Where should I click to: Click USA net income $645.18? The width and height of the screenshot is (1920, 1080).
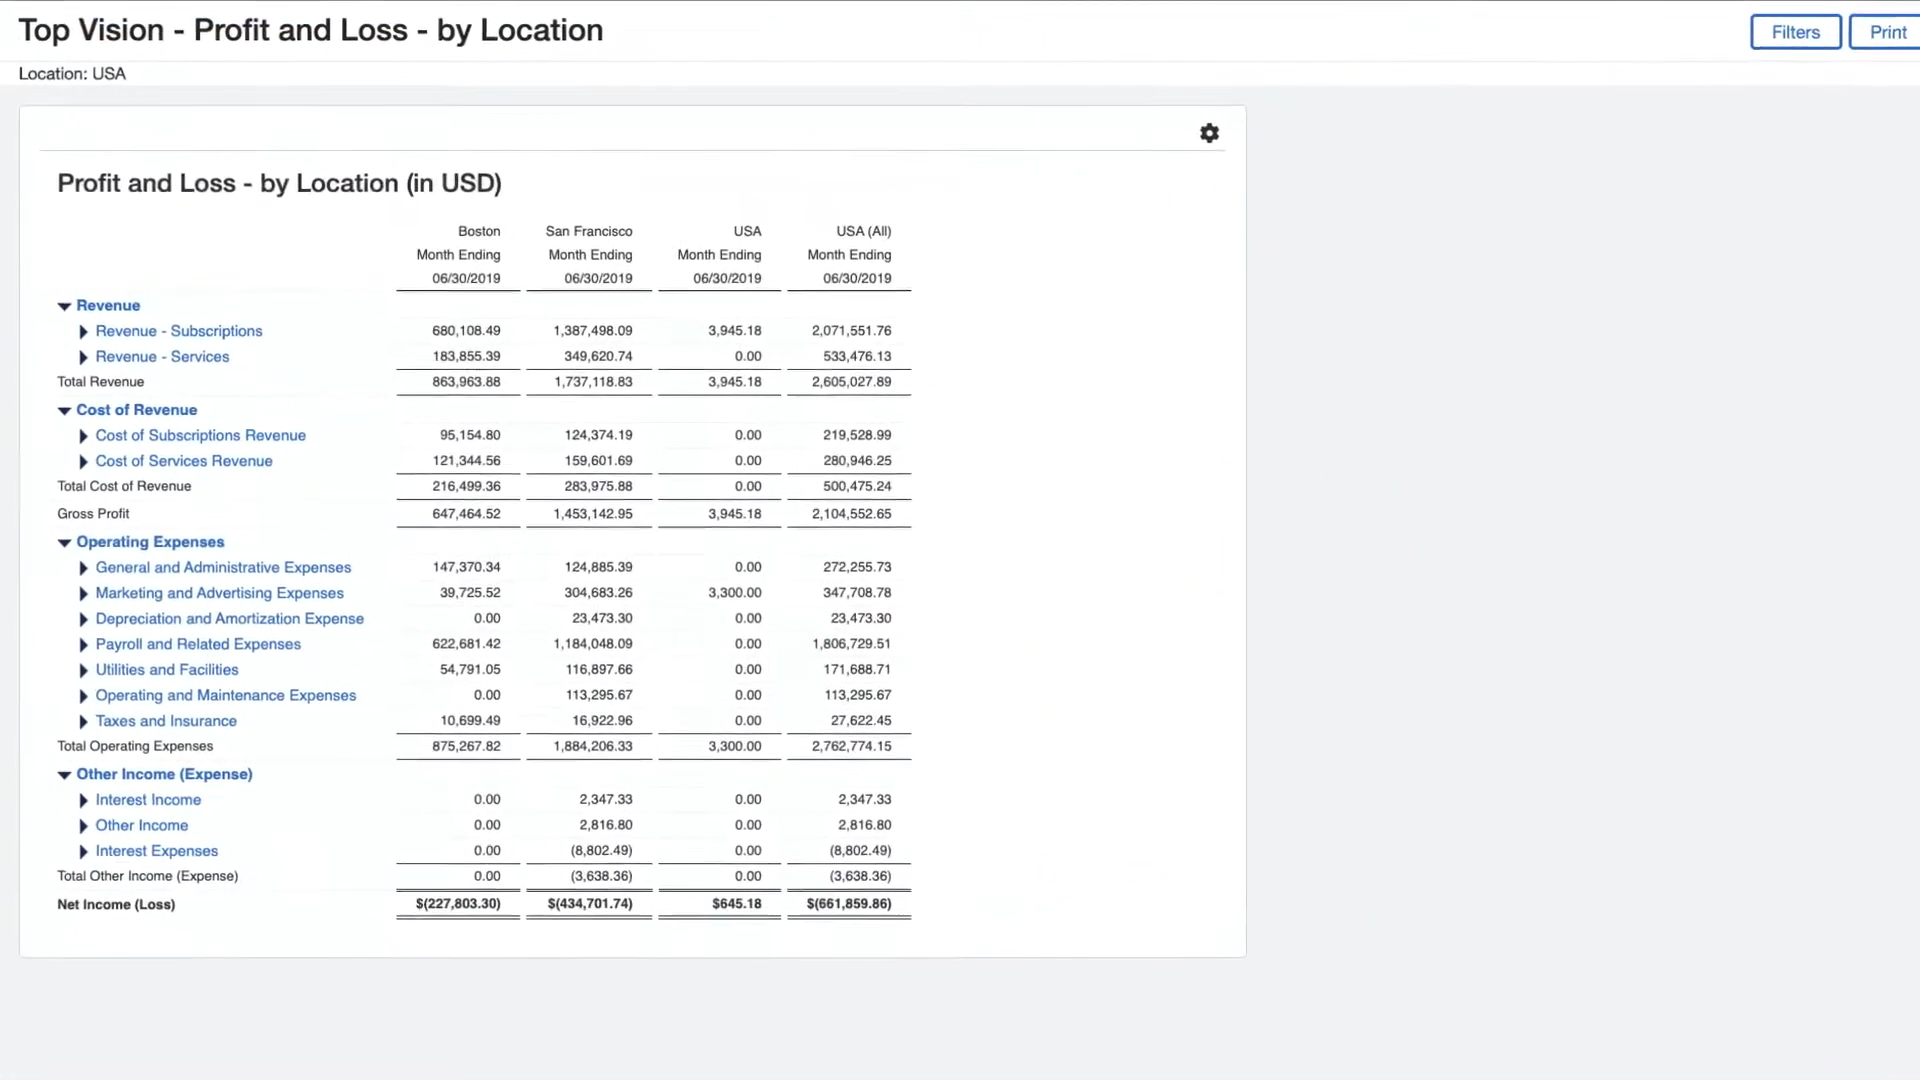point(737,904)
